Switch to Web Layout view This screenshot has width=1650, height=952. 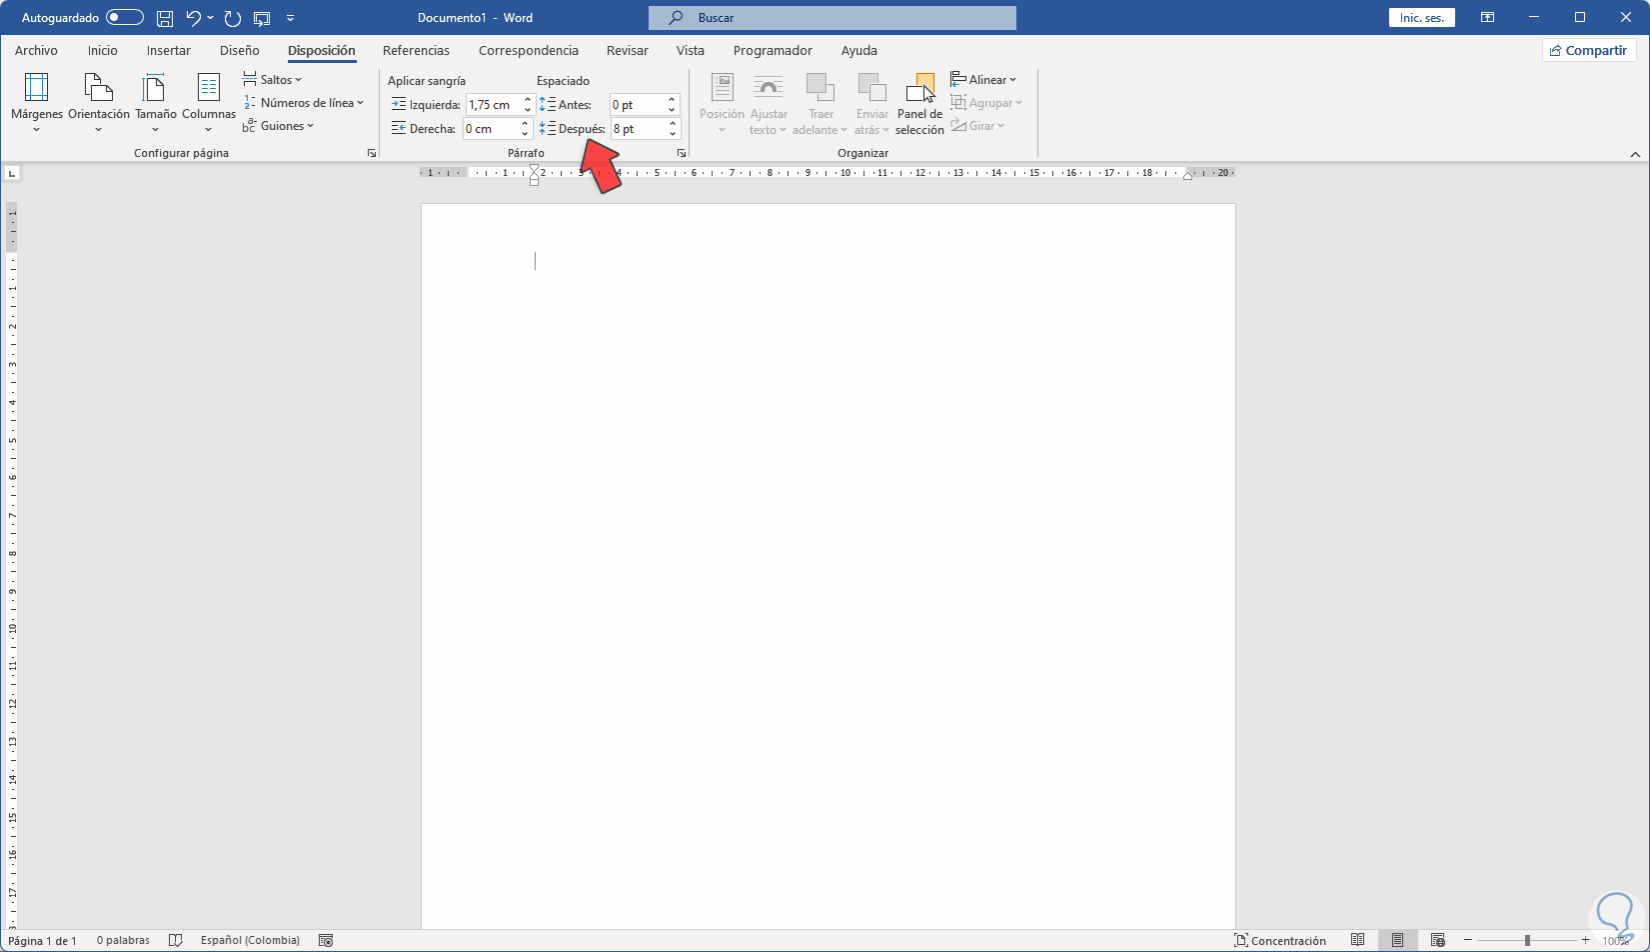(1437, 940)
